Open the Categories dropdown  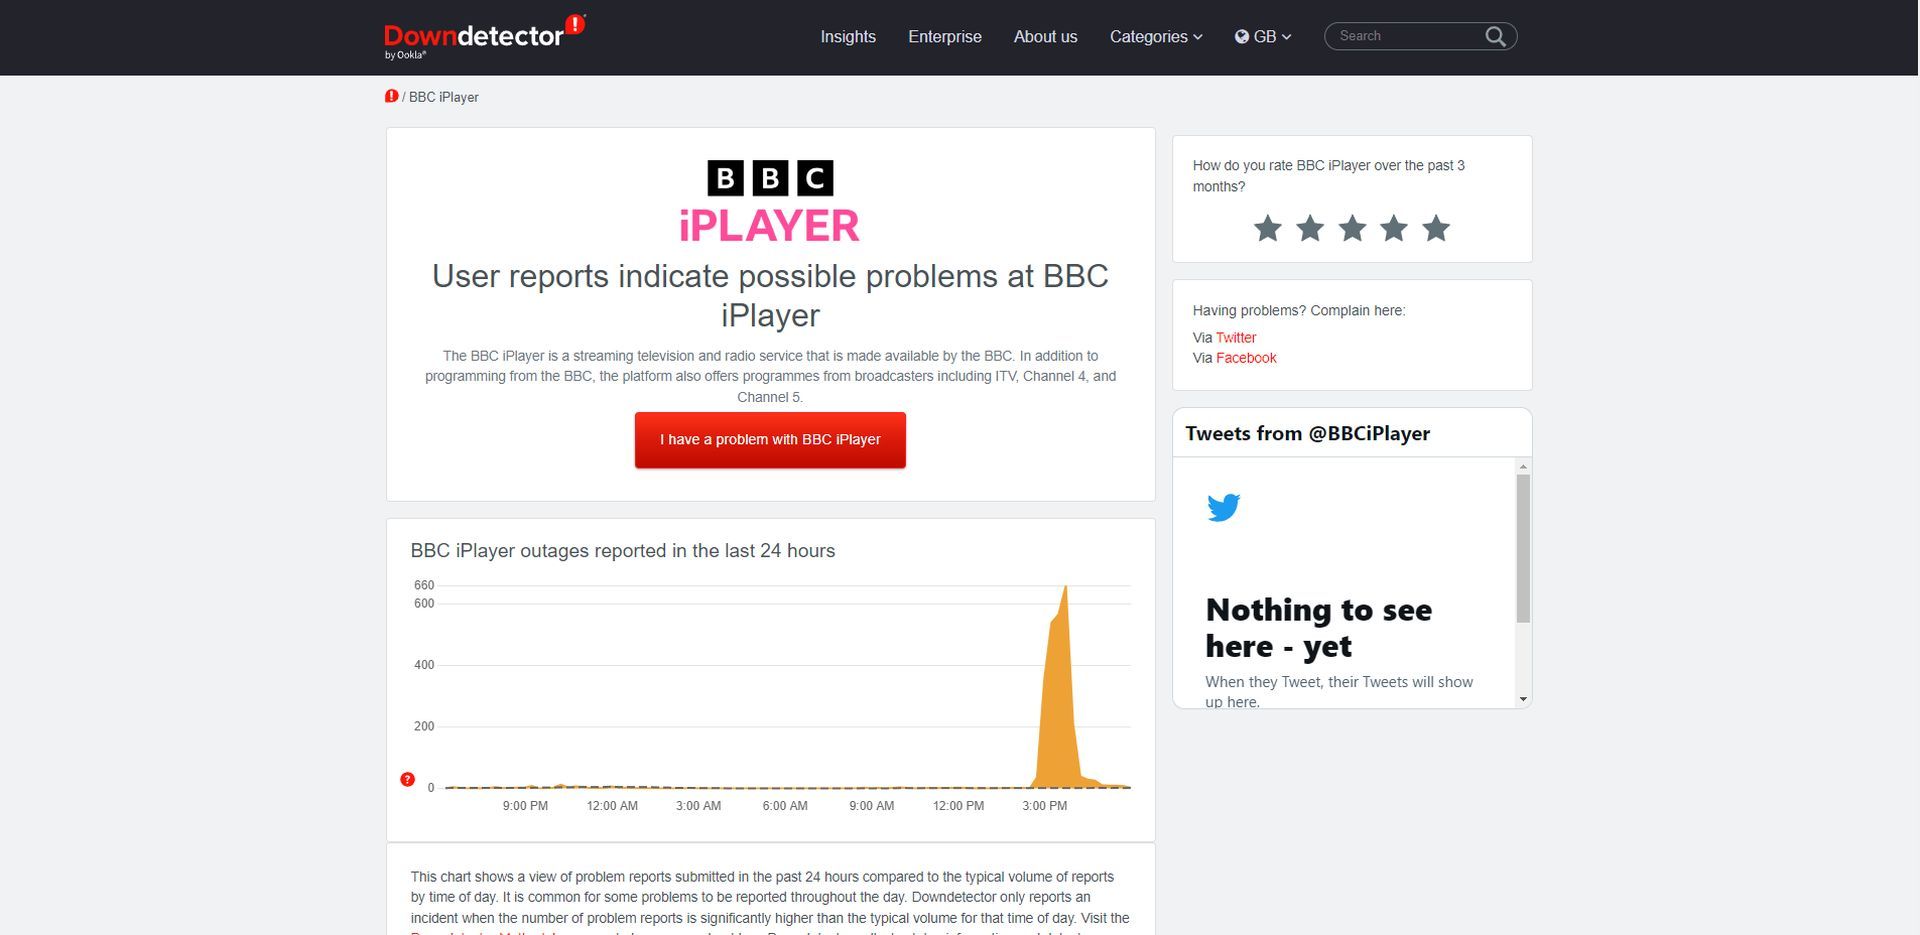(1155, 36)
